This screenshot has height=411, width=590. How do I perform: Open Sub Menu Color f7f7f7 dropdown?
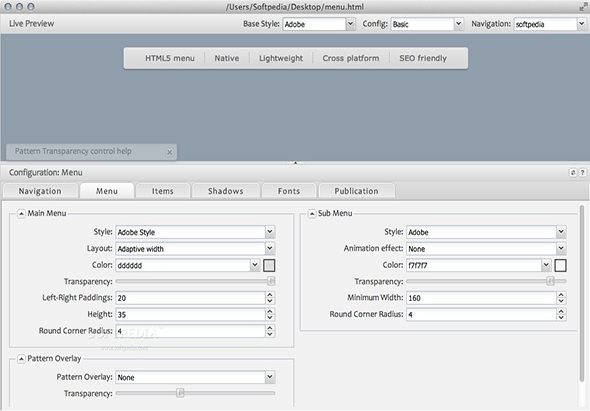[546, 265]
